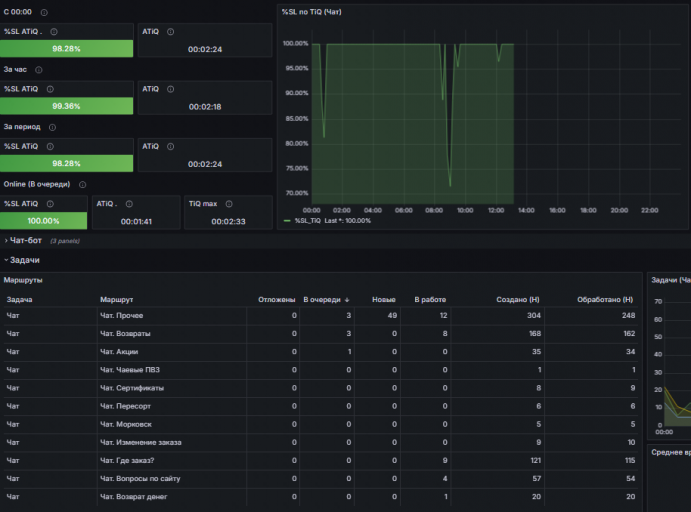Click info icon next to "С 00:00"
This screenshot has width=691, height=512.
[44, 12]
